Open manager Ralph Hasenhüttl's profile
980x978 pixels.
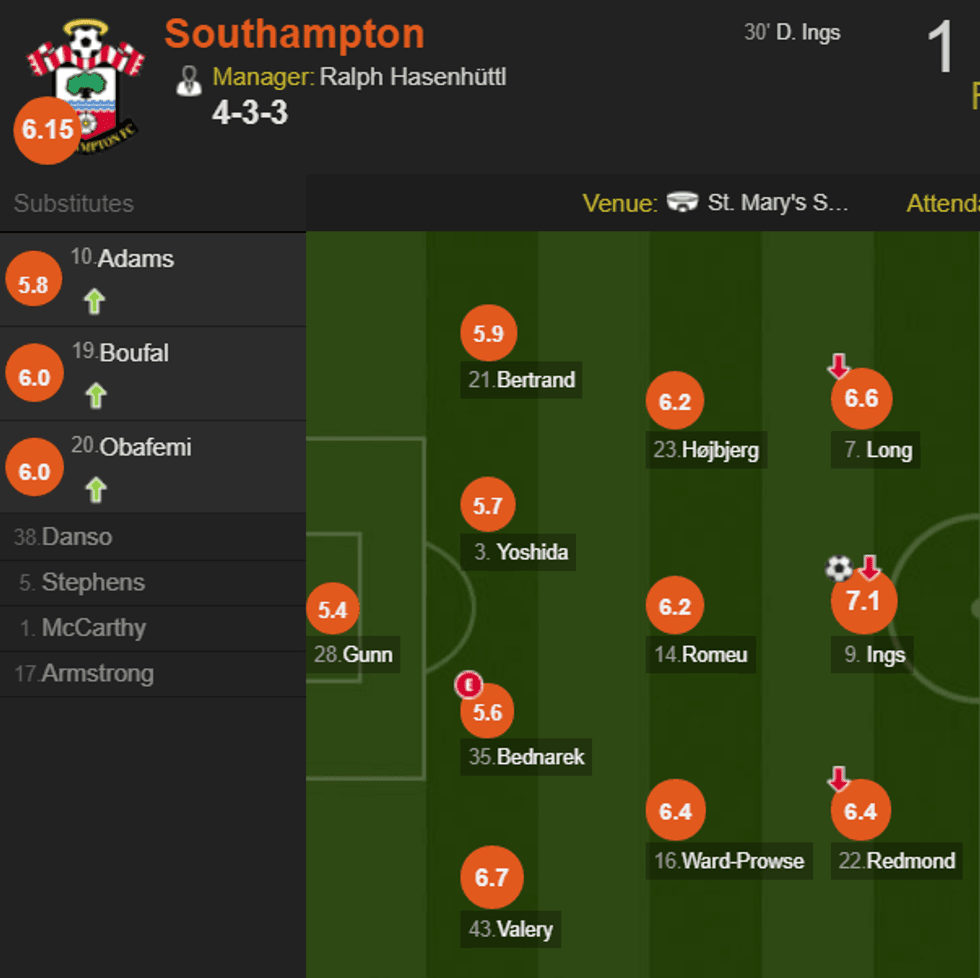[412, 77]
